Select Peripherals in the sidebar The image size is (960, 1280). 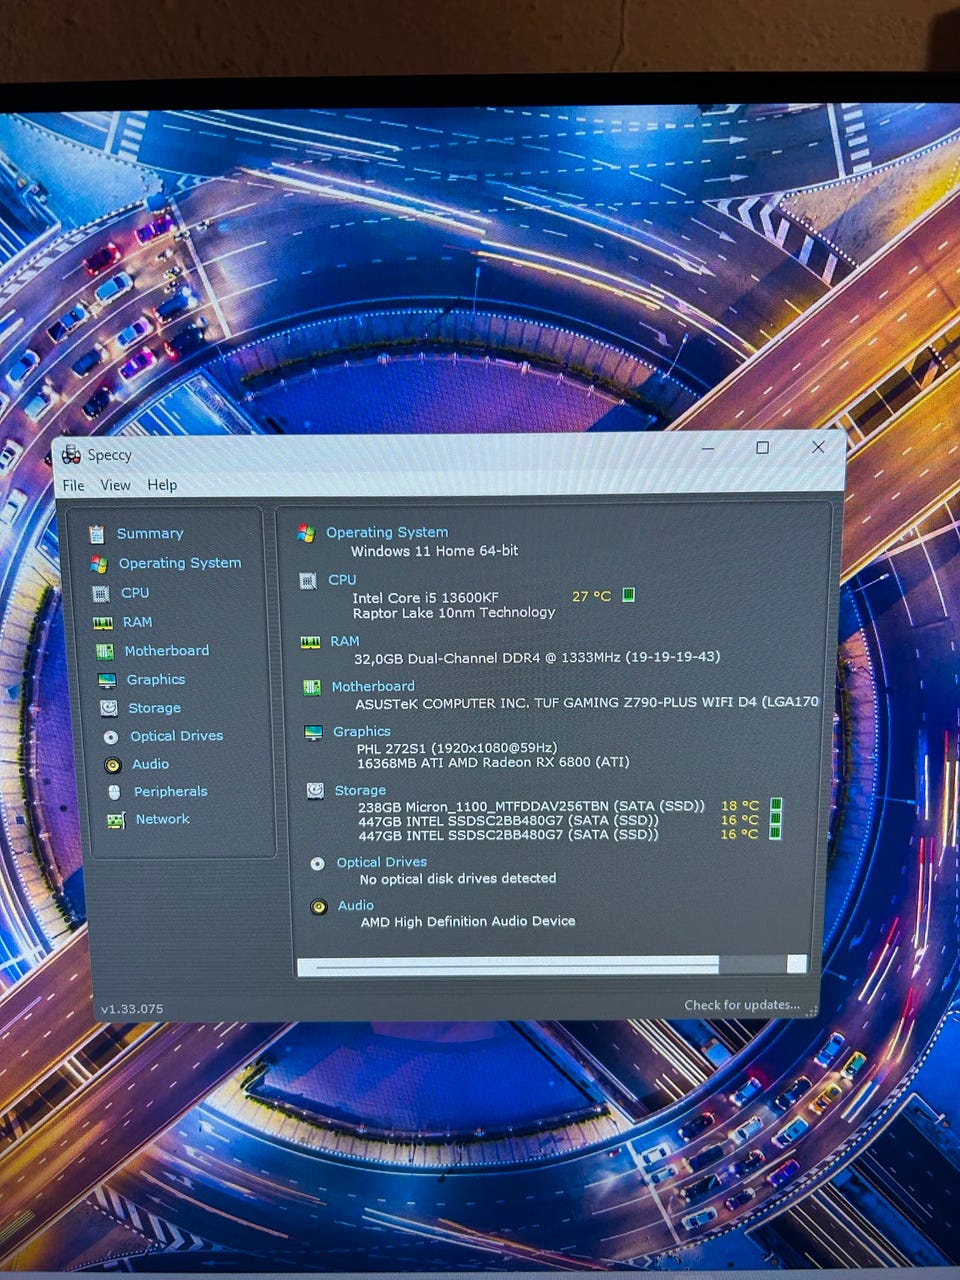pyautogui.click(x=171, y=792)
